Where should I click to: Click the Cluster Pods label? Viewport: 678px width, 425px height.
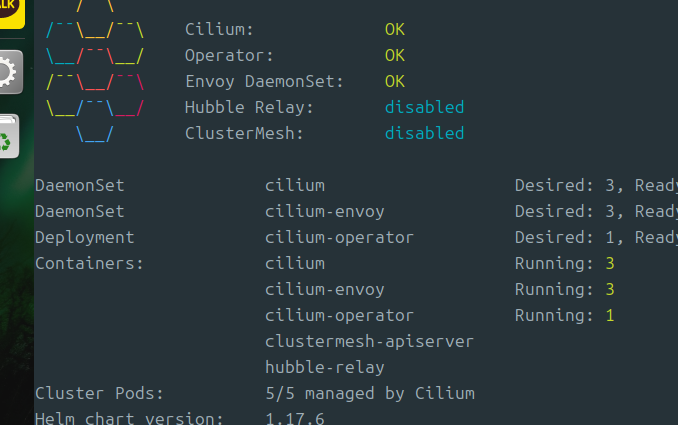pos(99,393)
